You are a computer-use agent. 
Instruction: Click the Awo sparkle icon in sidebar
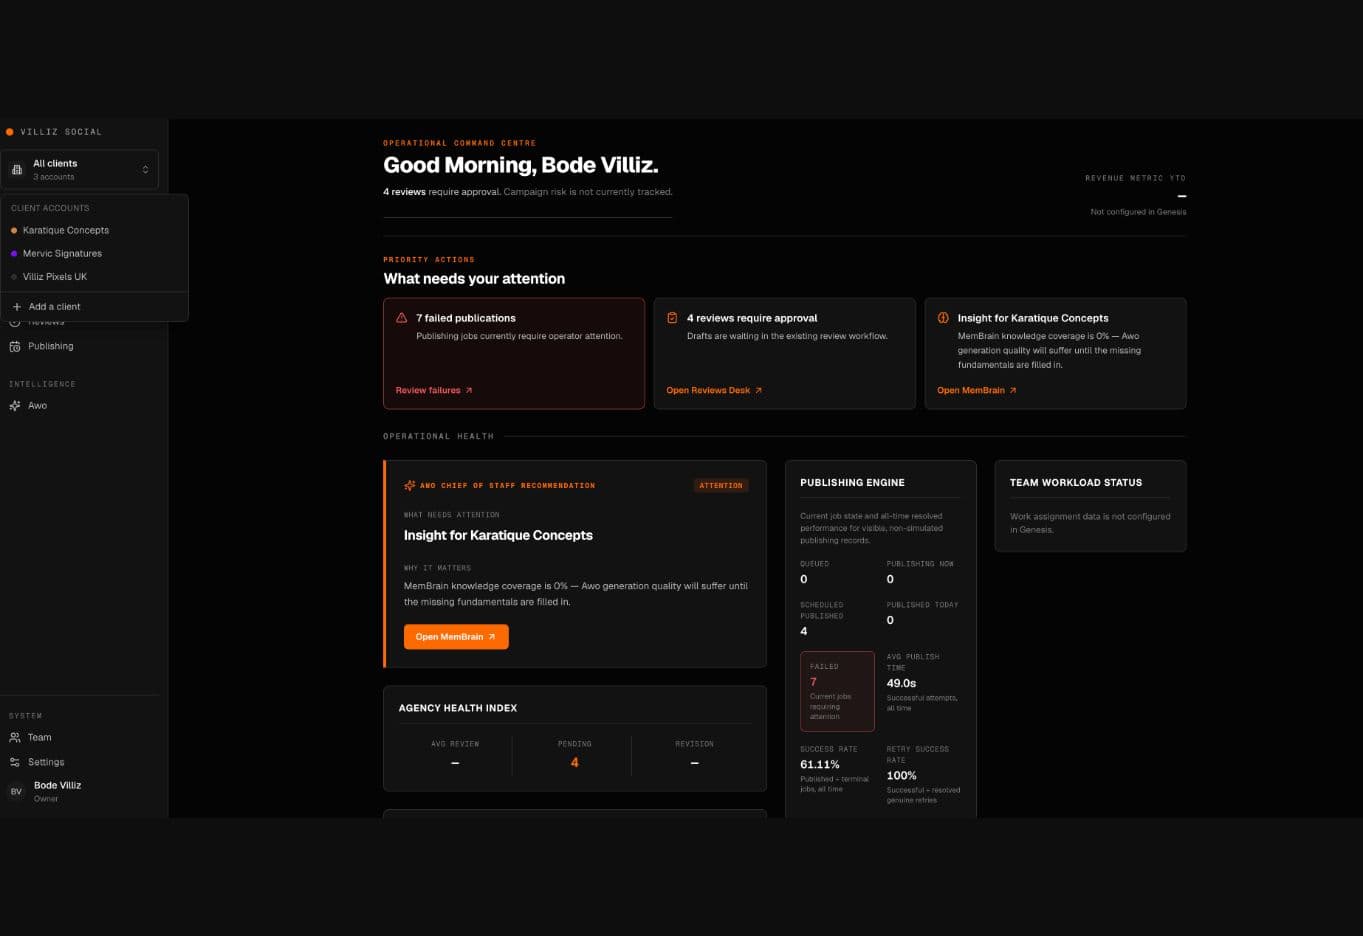[15, 405]
